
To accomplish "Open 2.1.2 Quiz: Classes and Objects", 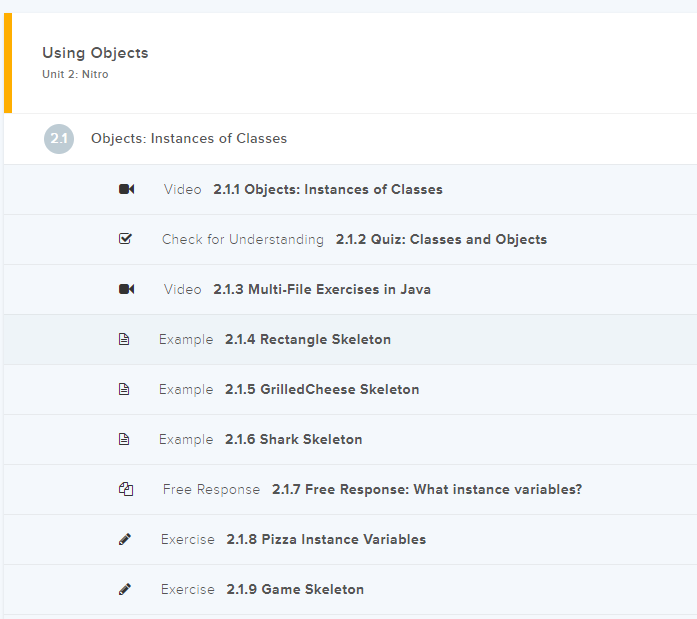I will 441,239.
